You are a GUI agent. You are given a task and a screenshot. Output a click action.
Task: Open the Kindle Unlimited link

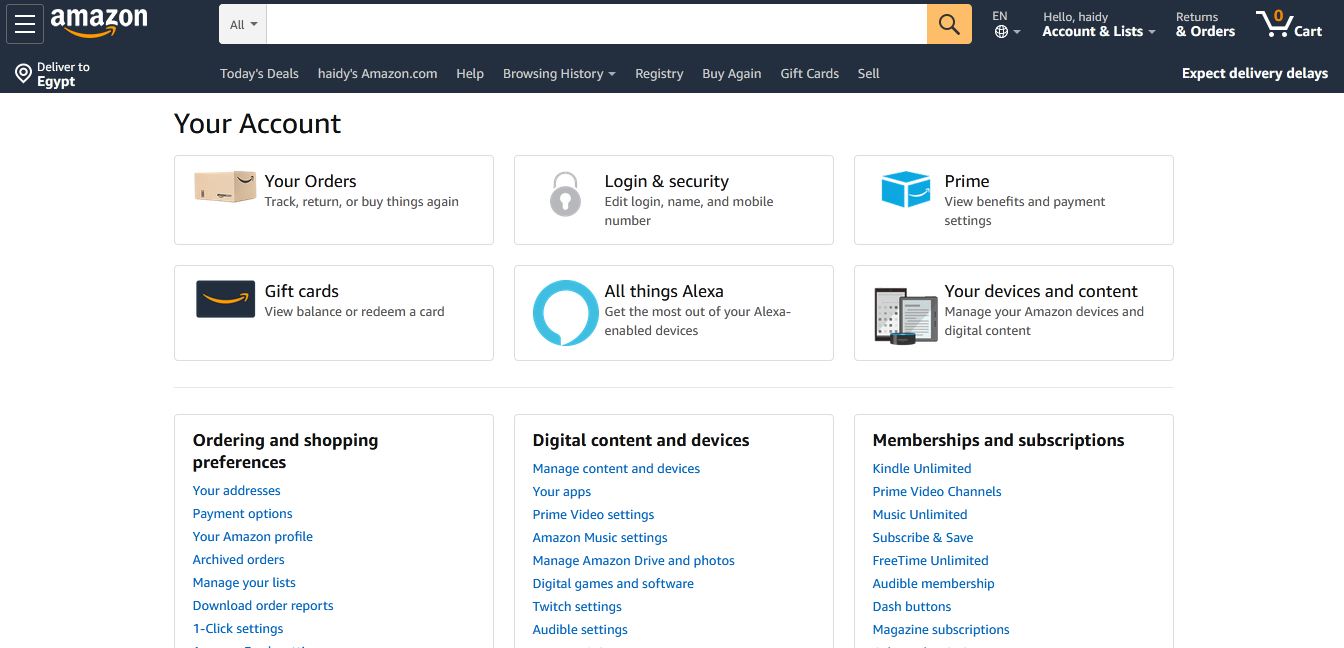click(921, 468)
